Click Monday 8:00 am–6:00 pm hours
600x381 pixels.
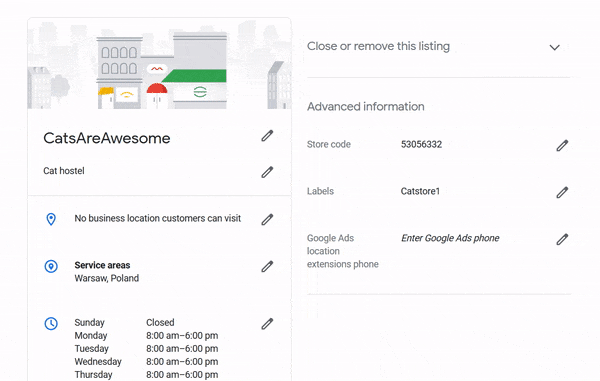point(146,335)
